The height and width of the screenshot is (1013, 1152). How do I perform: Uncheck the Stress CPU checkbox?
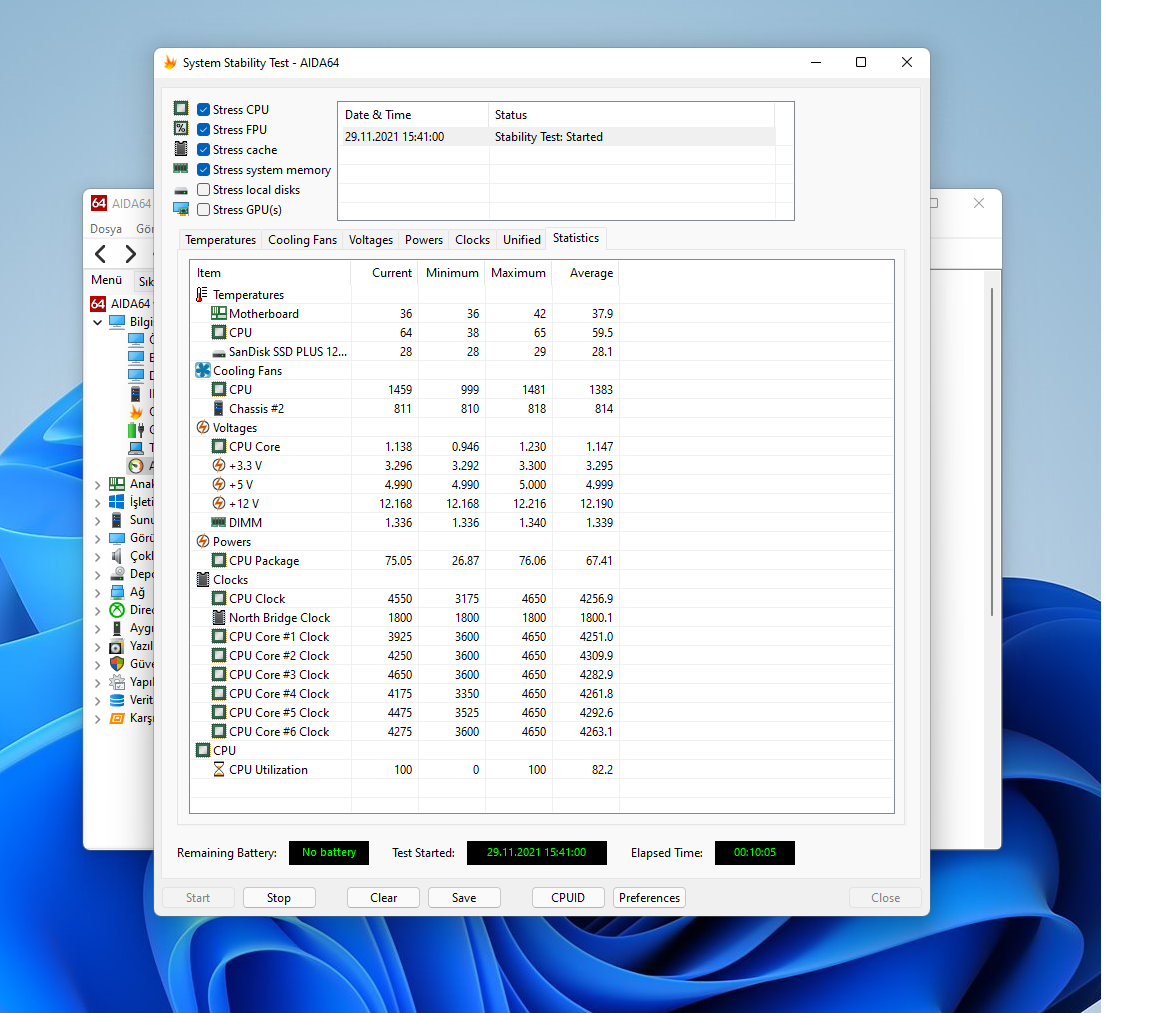pyautogui.click(x=204, y=110)
